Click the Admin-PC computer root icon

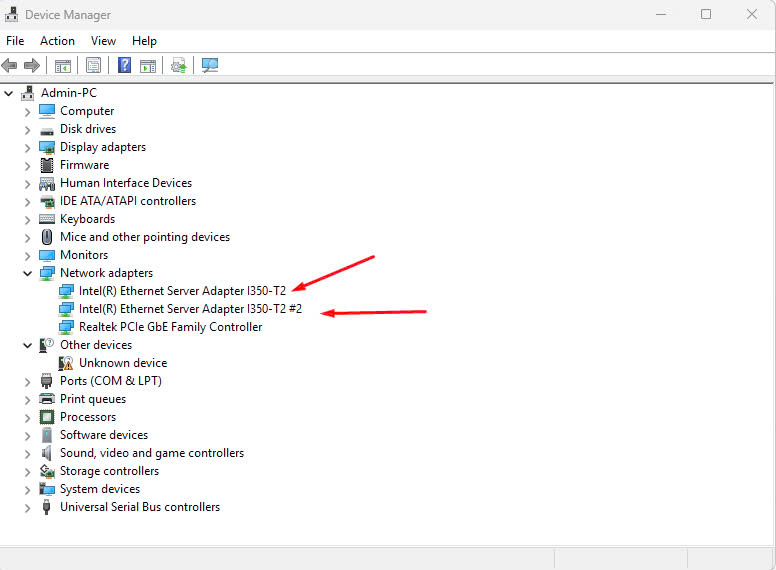coord(28,93)
